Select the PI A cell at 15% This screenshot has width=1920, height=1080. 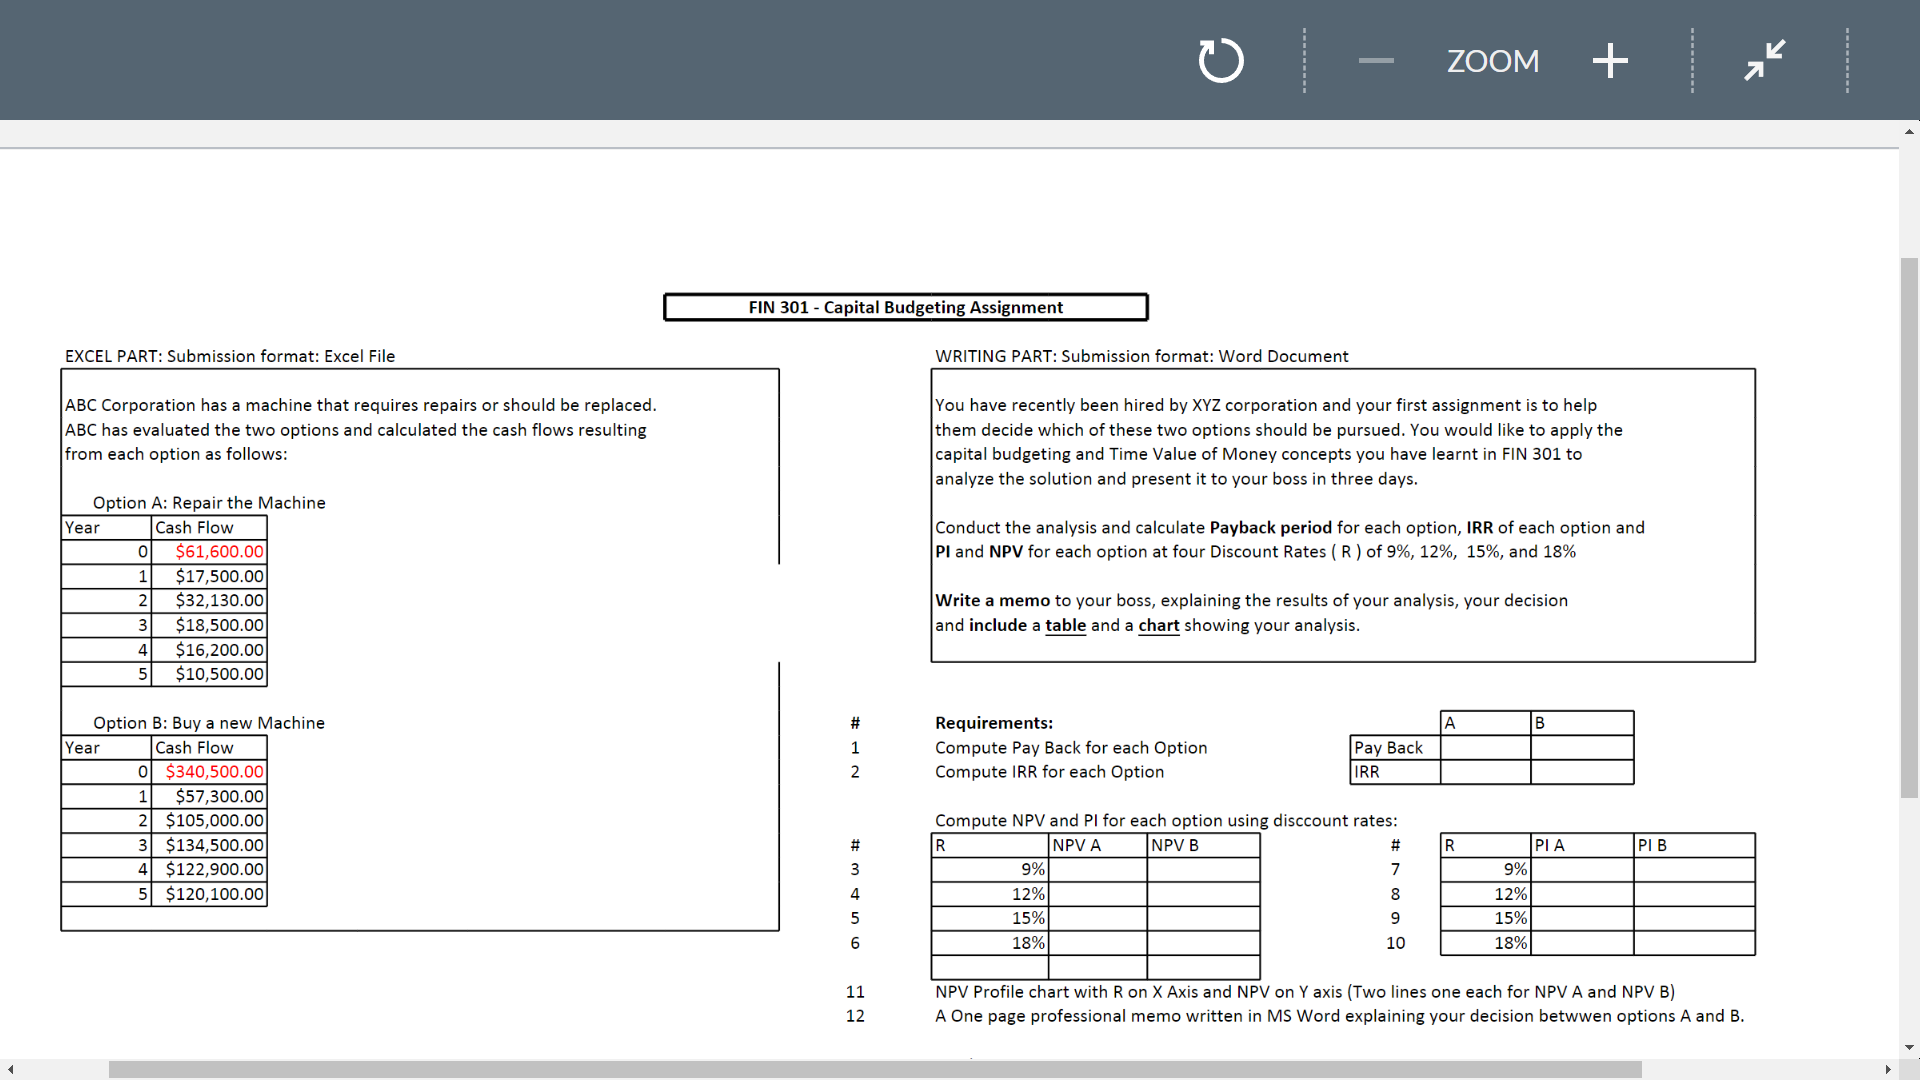pyautogui.click(x=1580, y=917)
